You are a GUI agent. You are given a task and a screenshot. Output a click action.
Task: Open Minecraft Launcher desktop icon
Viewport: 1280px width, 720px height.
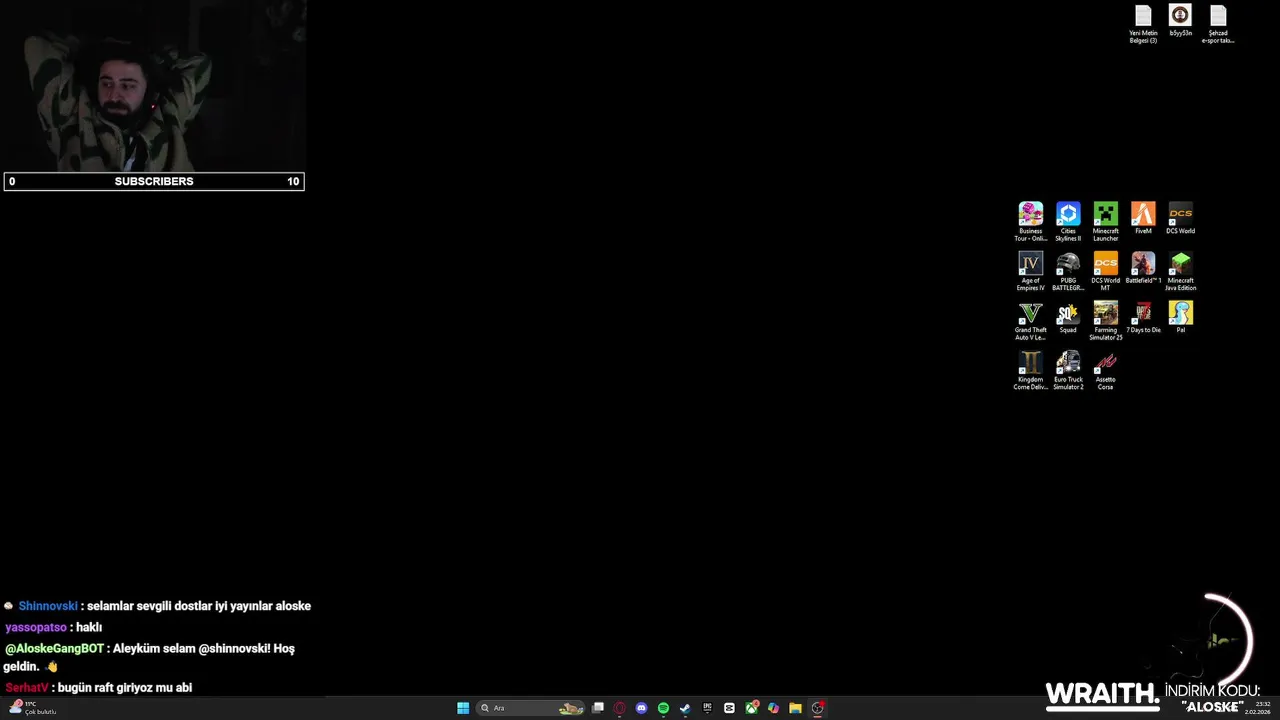1105,221
